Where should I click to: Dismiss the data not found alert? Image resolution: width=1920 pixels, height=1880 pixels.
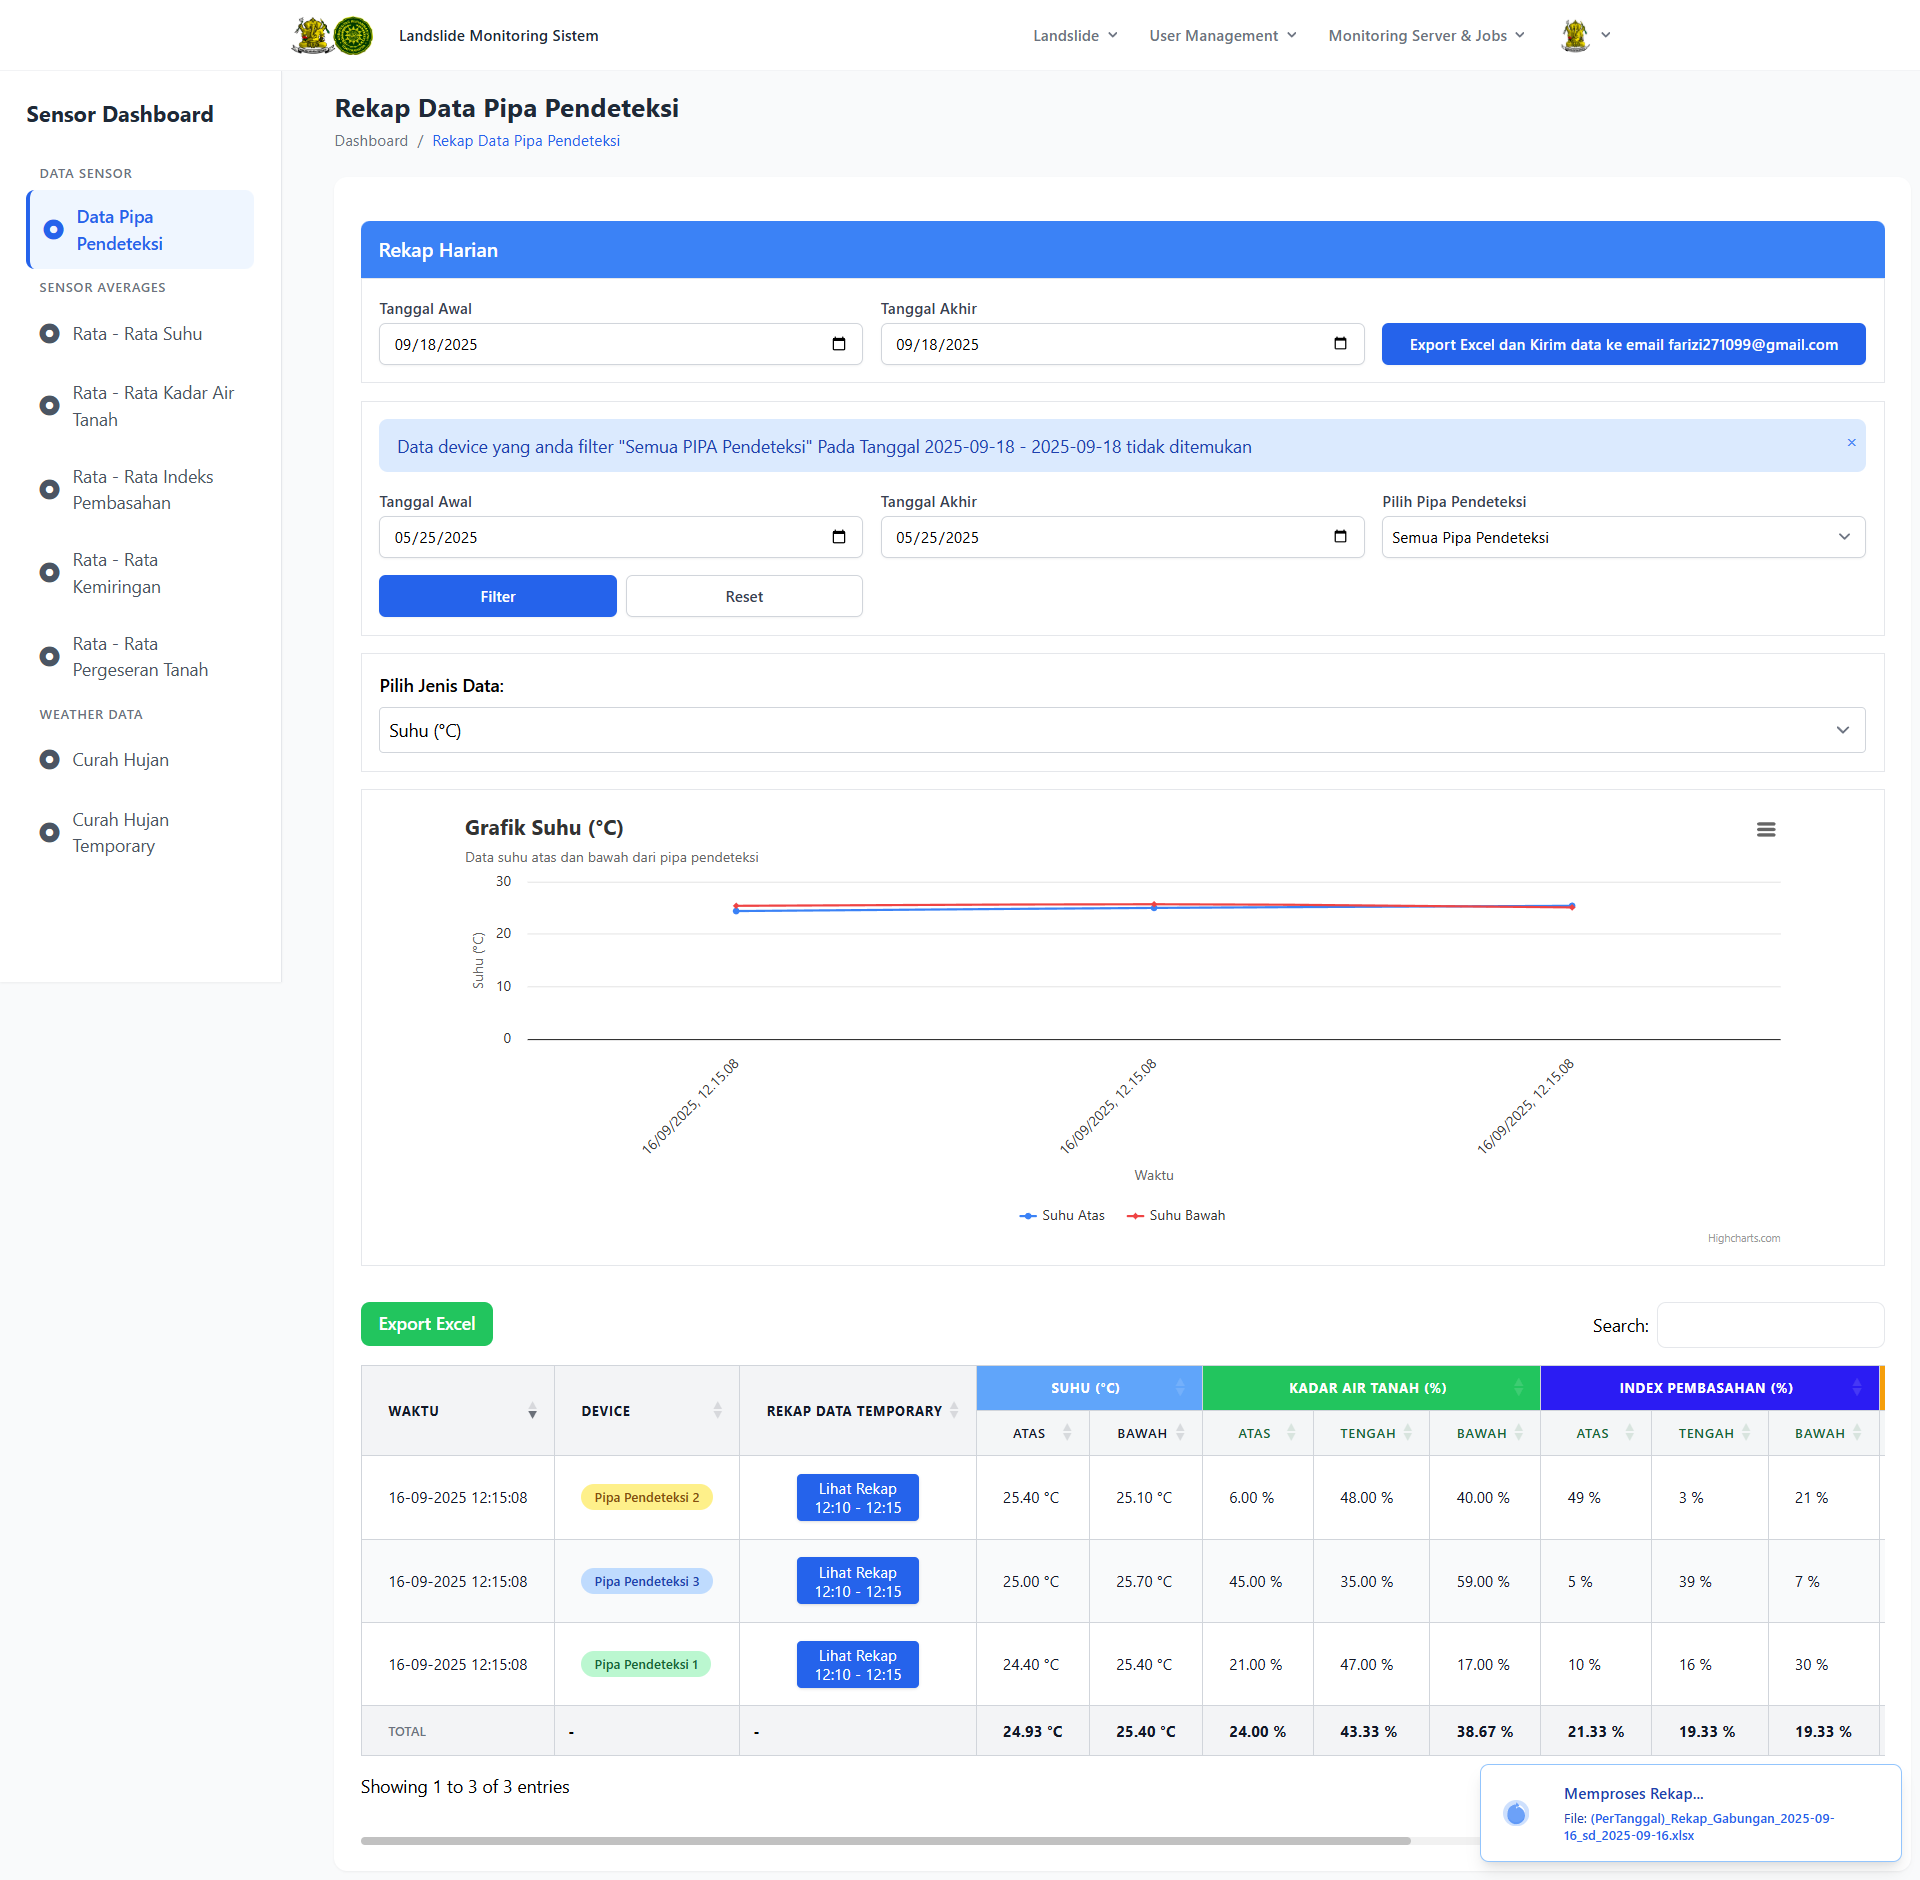[x=1851, y=442]
